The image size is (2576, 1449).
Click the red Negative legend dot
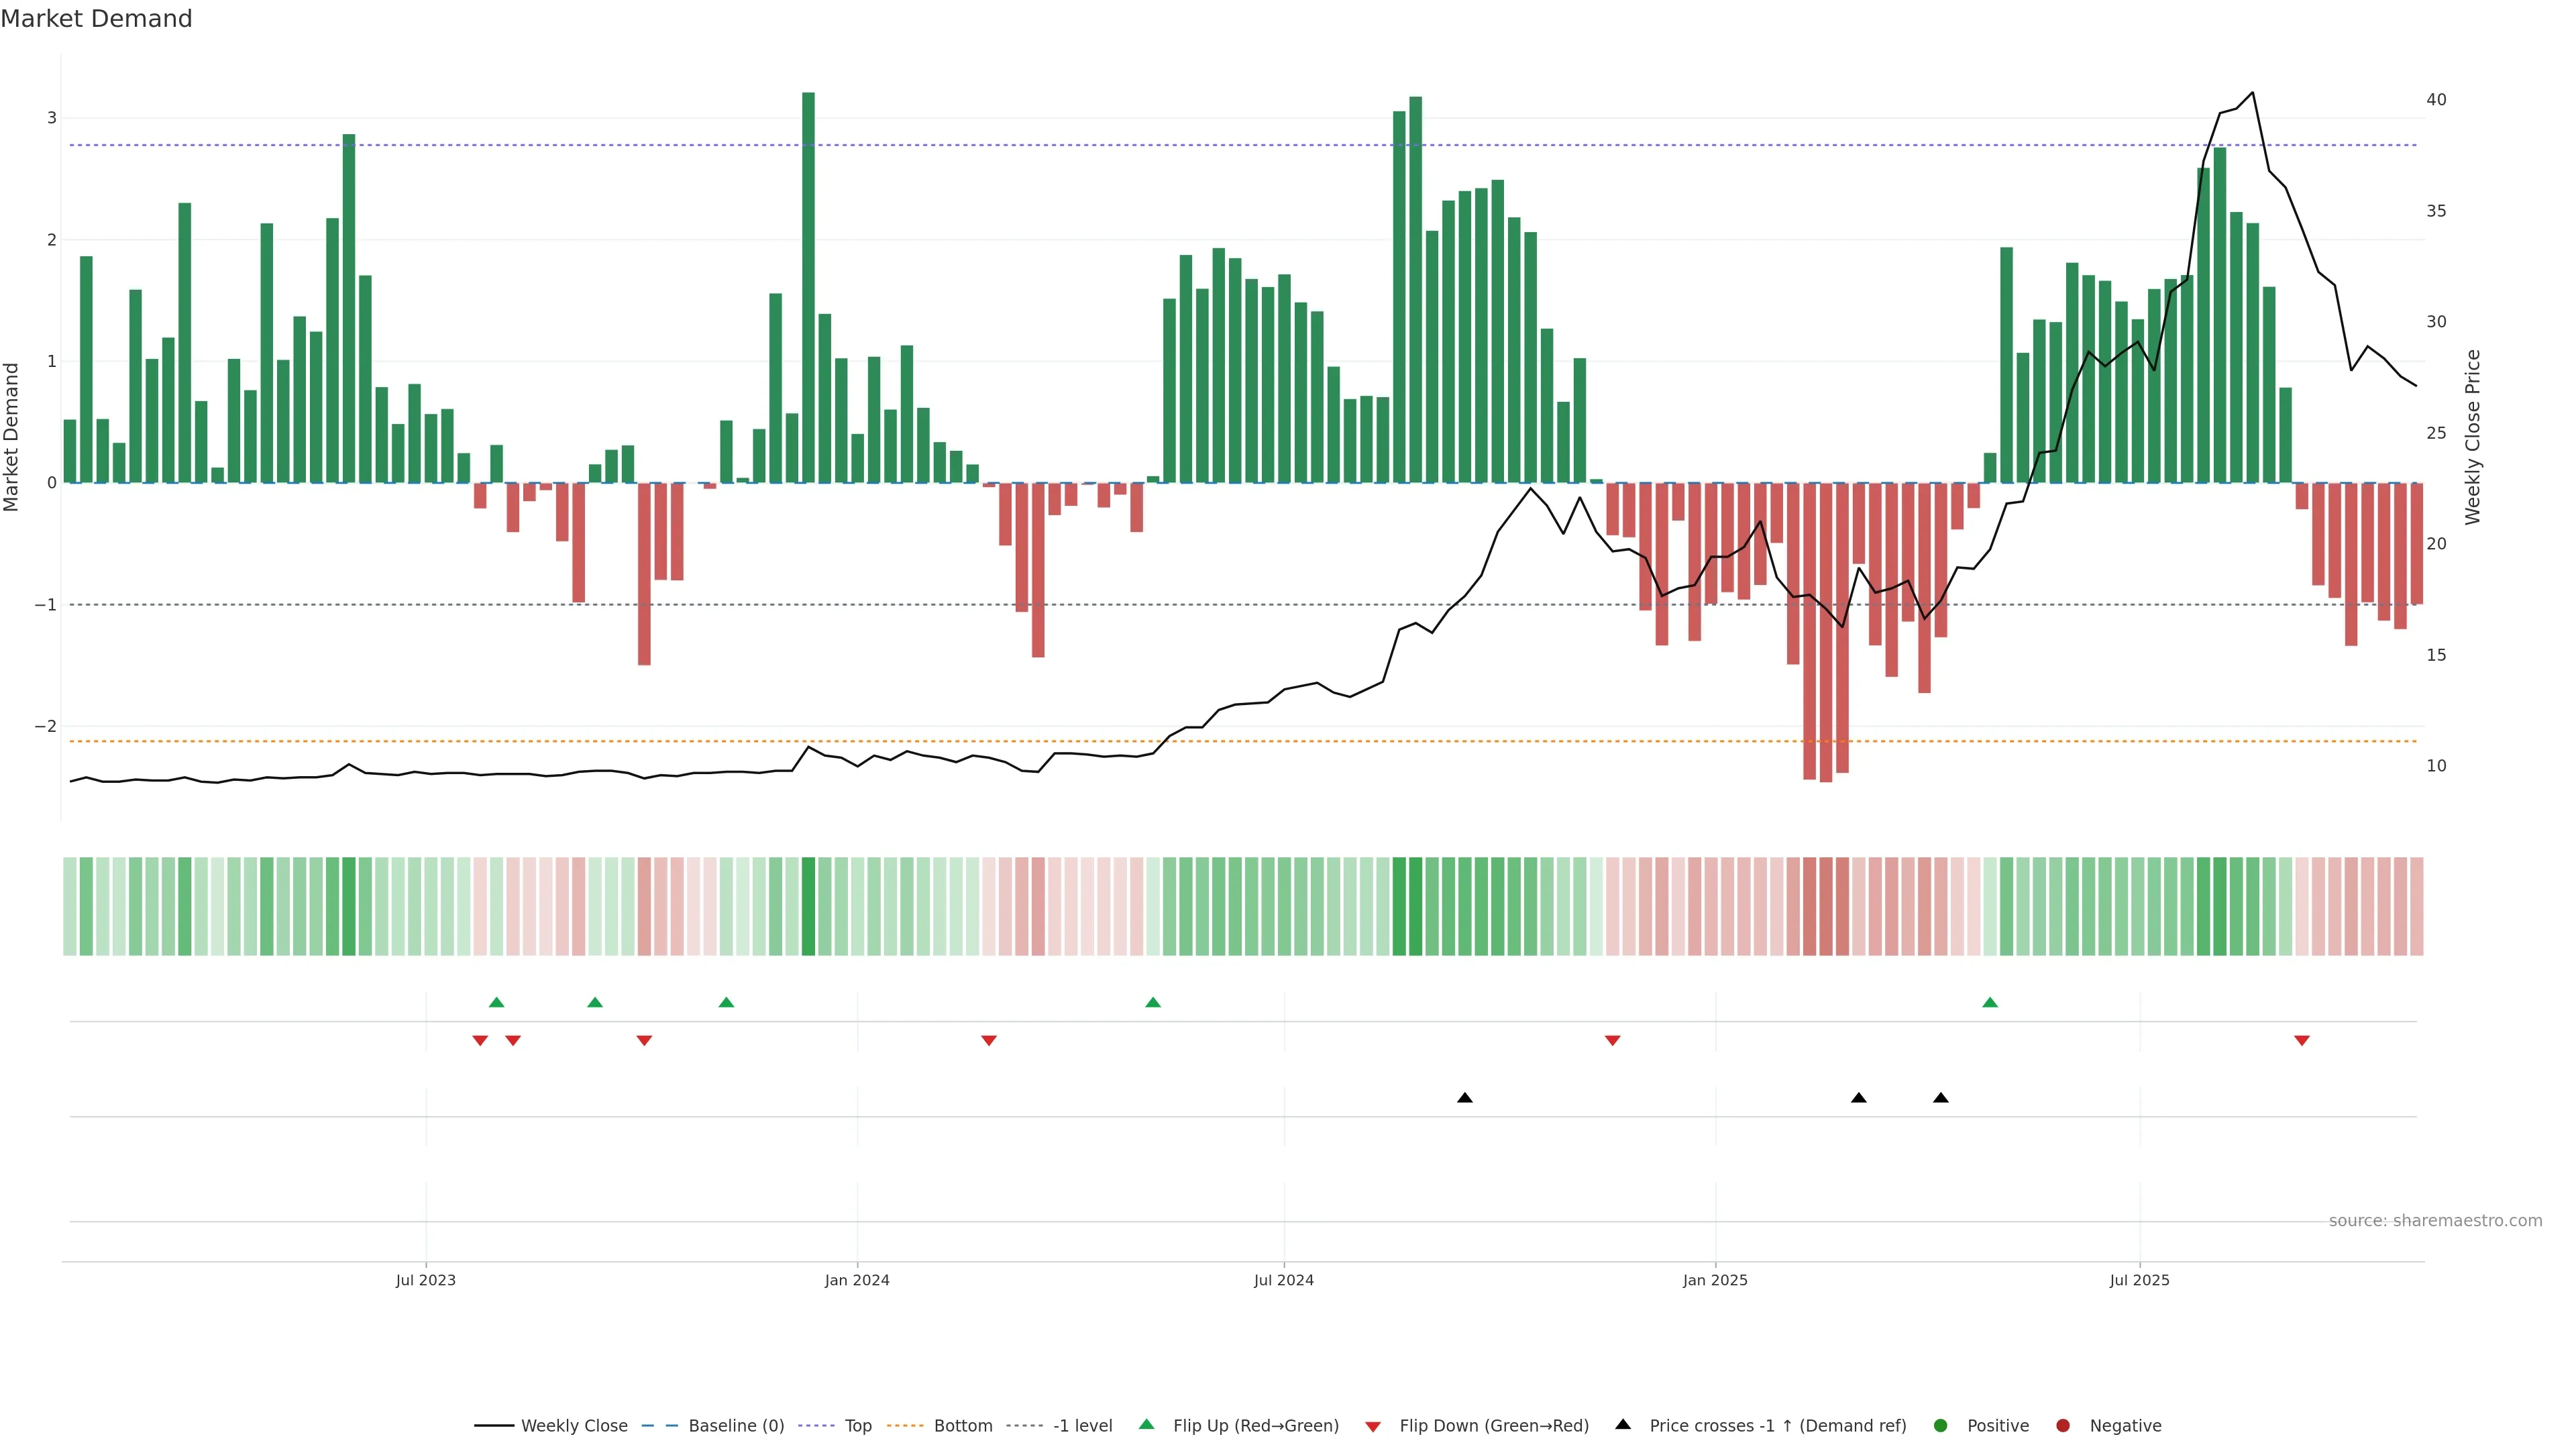[2063, 1426]
